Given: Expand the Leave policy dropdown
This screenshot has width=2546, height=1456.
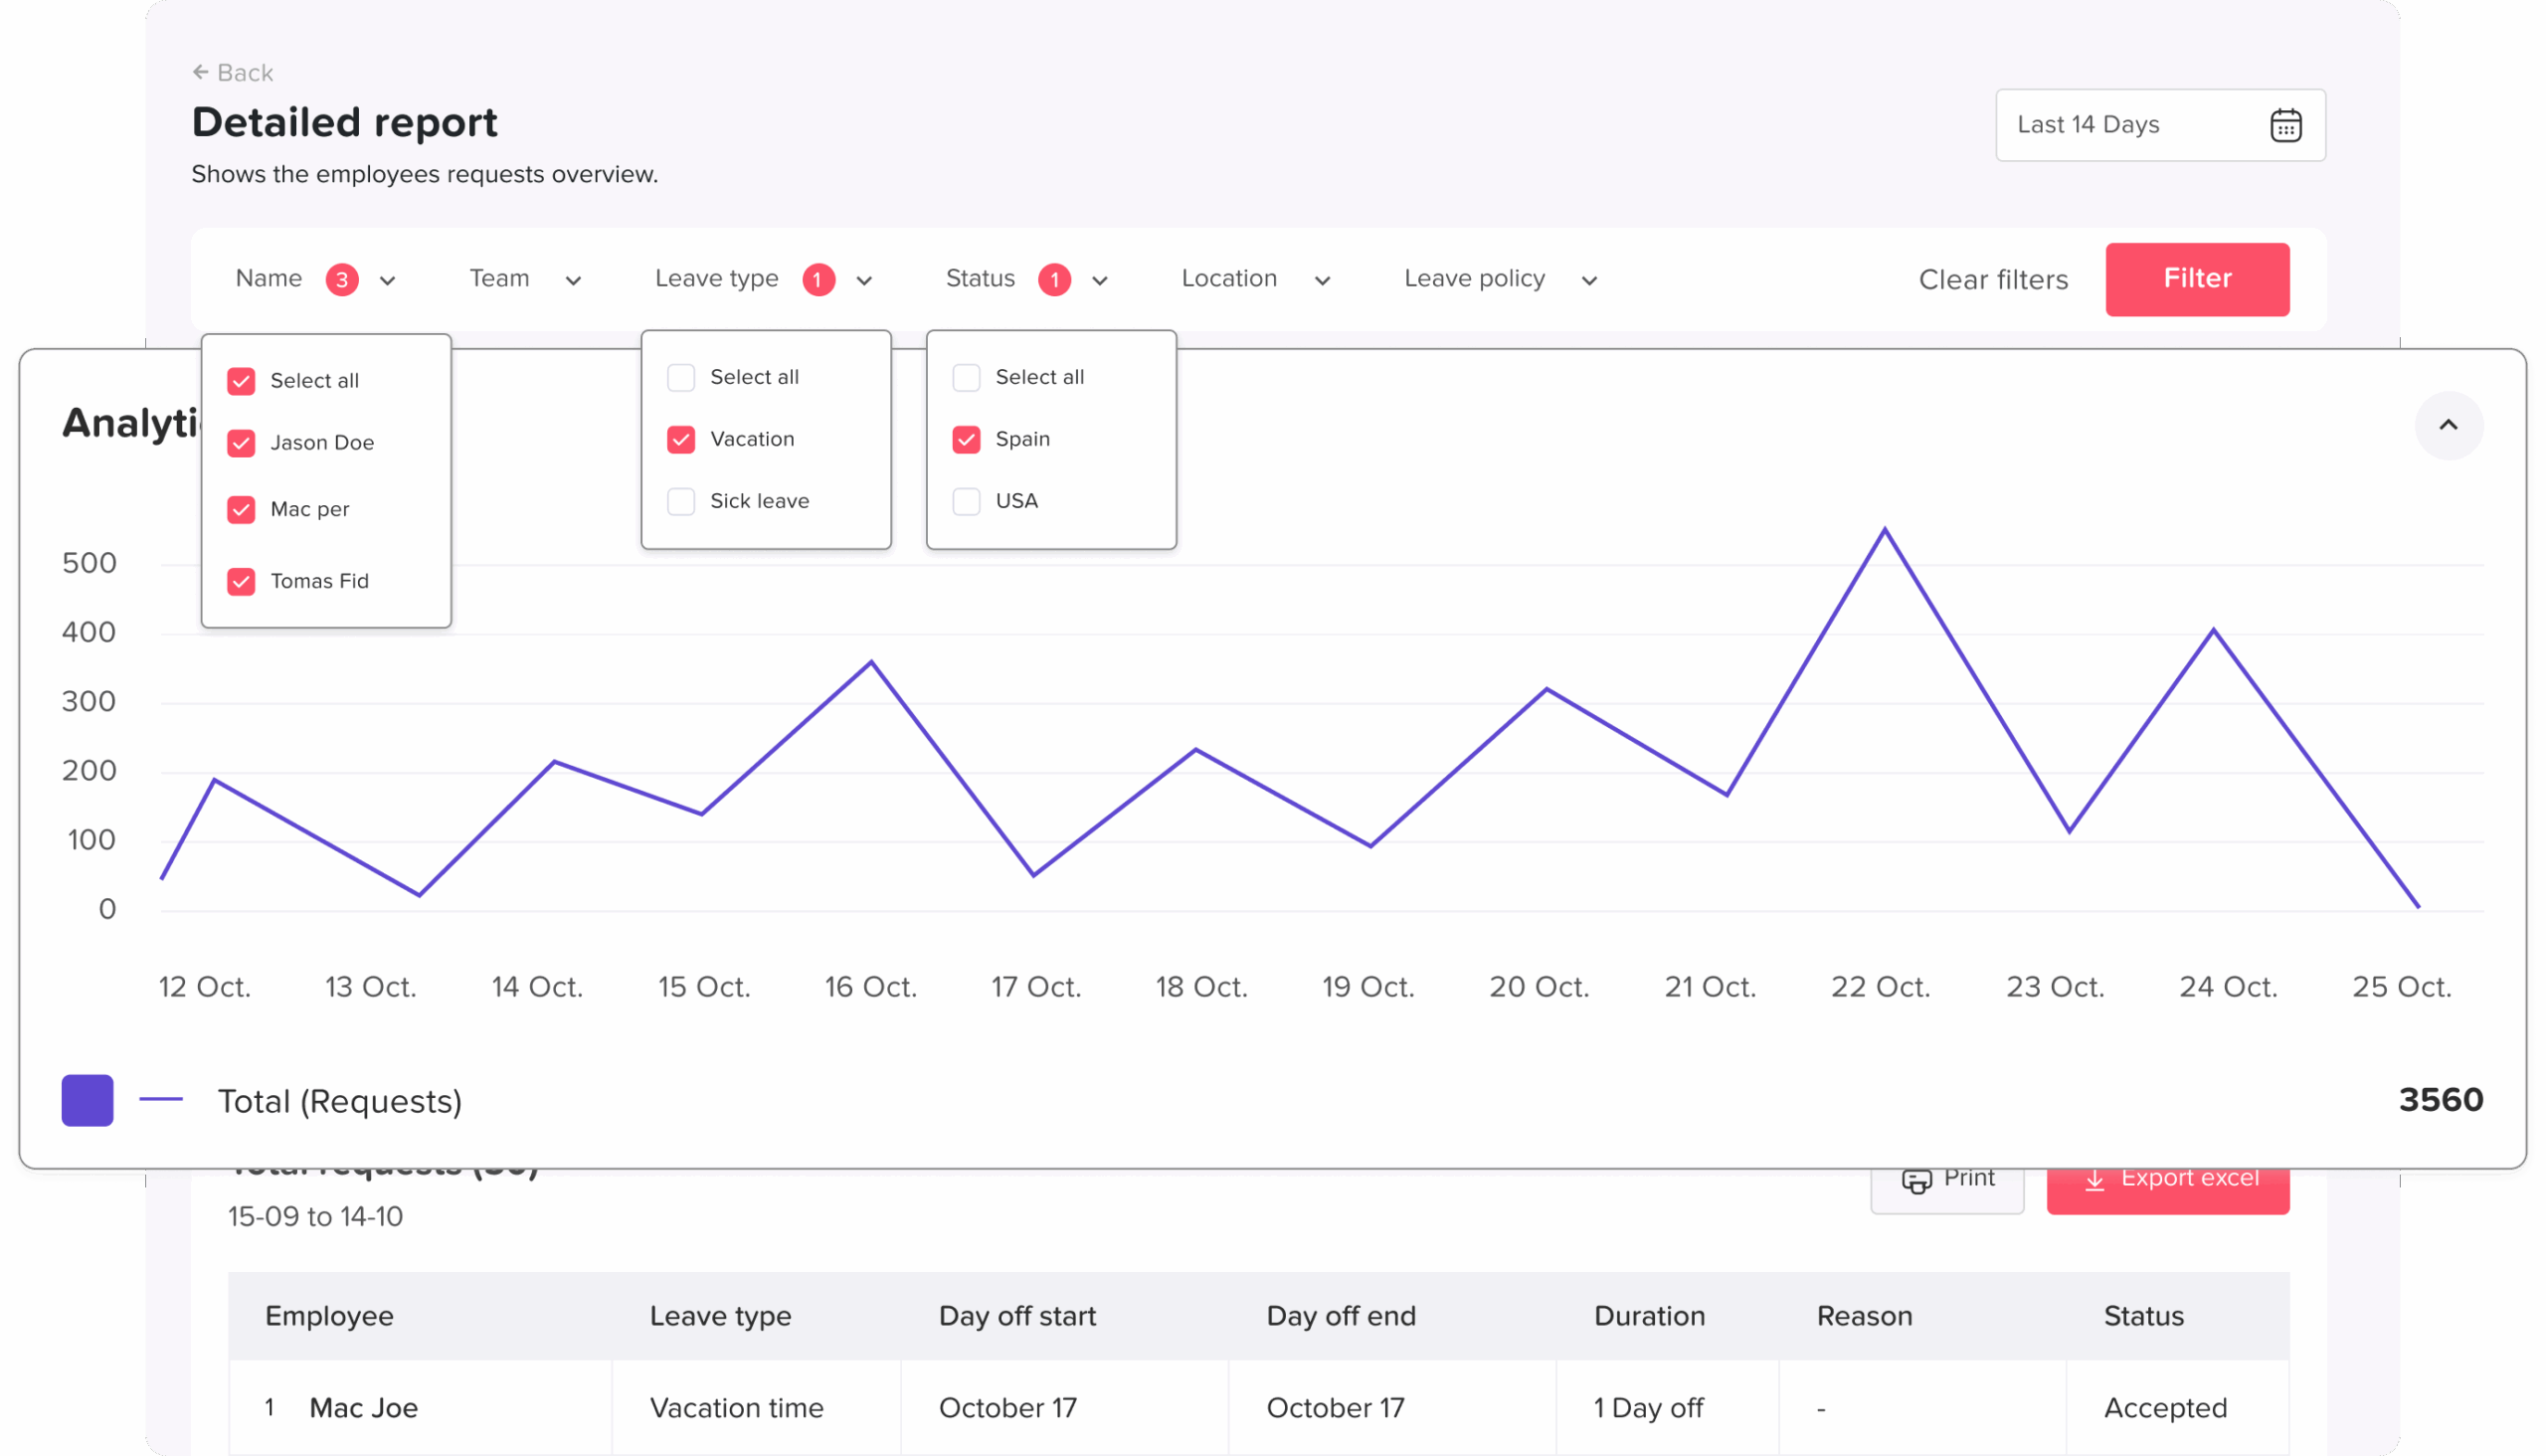Looking at the screenshot, I should coord(1500,279).
